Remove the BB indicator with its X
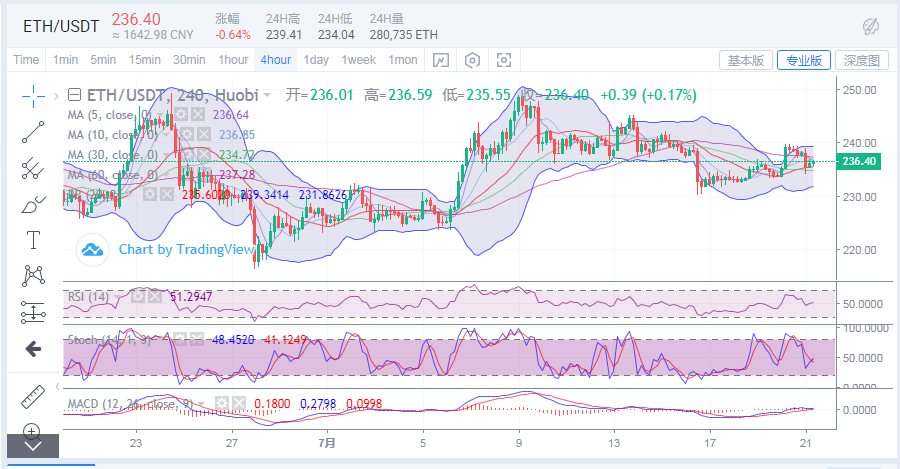Viewport: 900px width, 469px height. tap(167, 195)
